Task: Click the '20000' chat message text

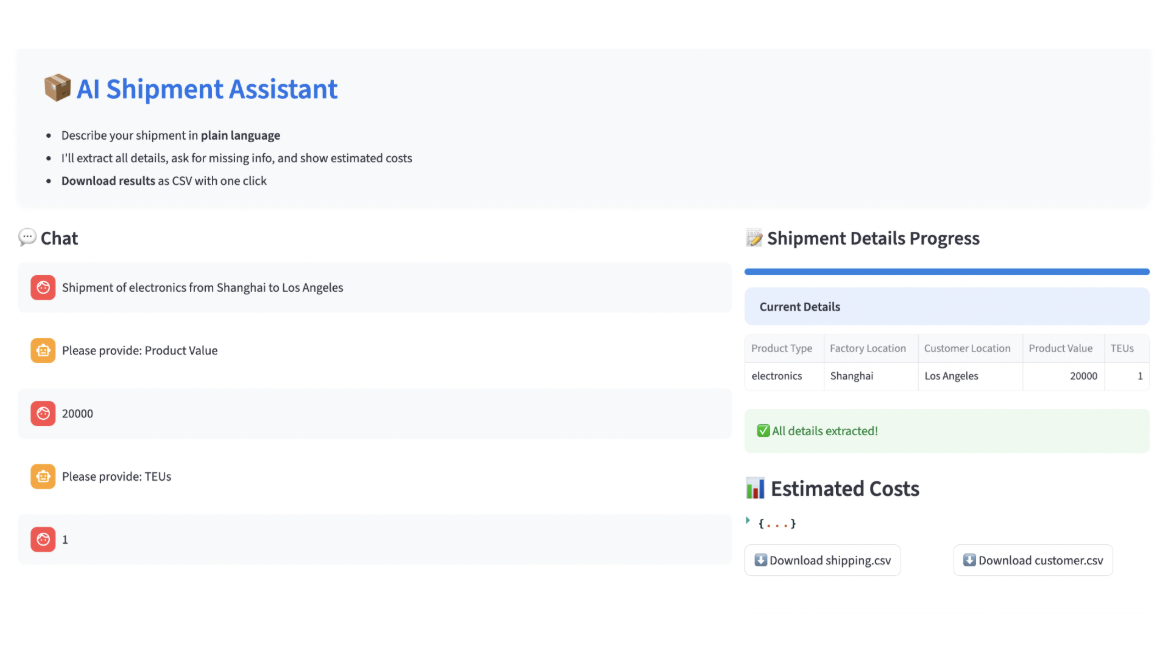Action: coord(77,413)
